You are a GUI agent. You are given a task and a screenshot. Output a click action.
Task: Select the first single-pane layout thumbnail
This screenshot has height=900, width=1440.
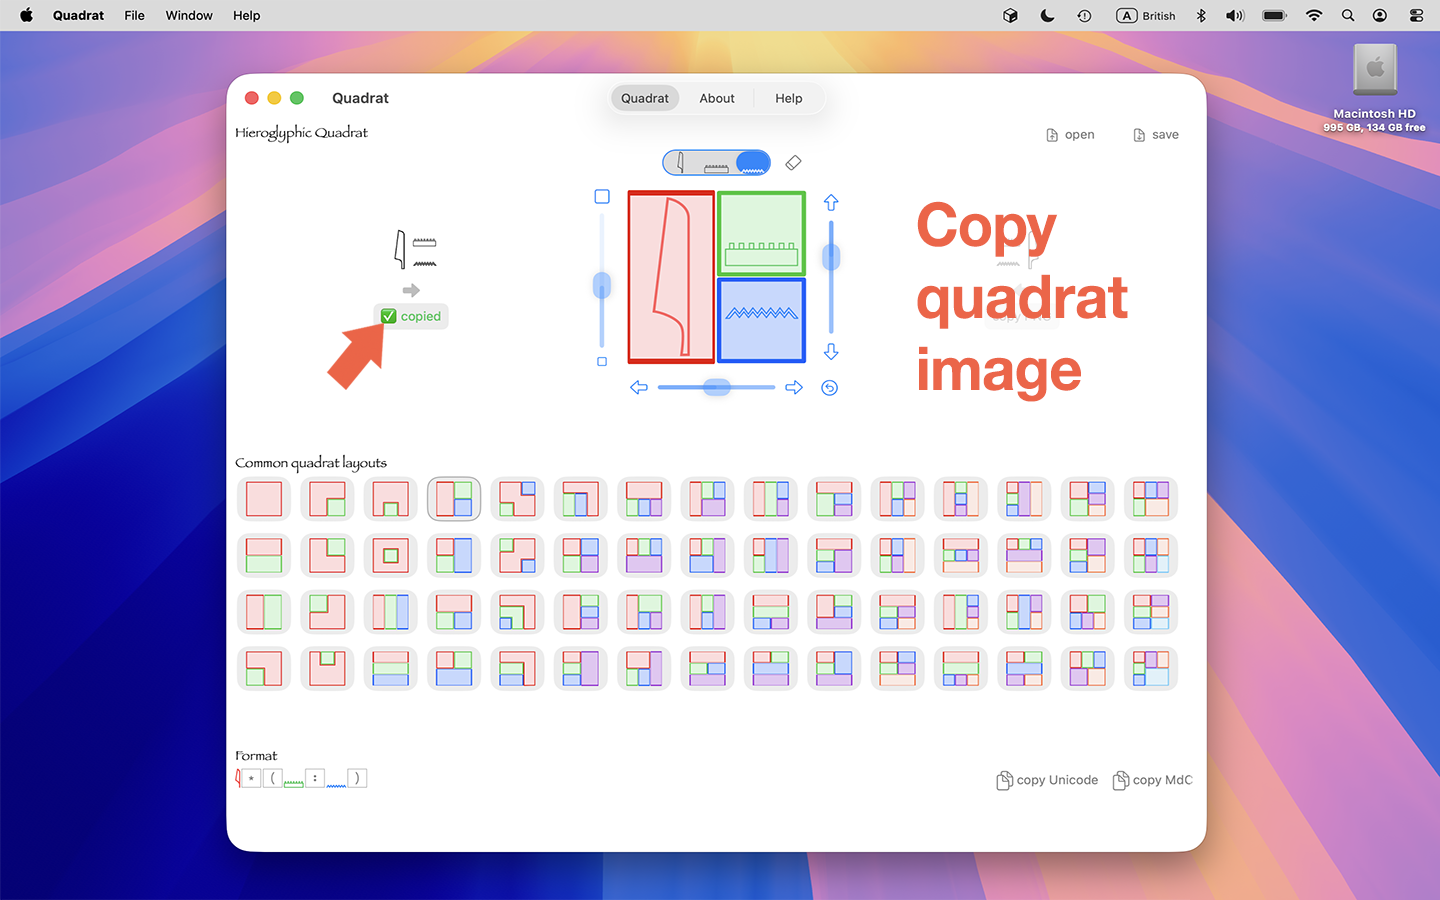point(263,498)
